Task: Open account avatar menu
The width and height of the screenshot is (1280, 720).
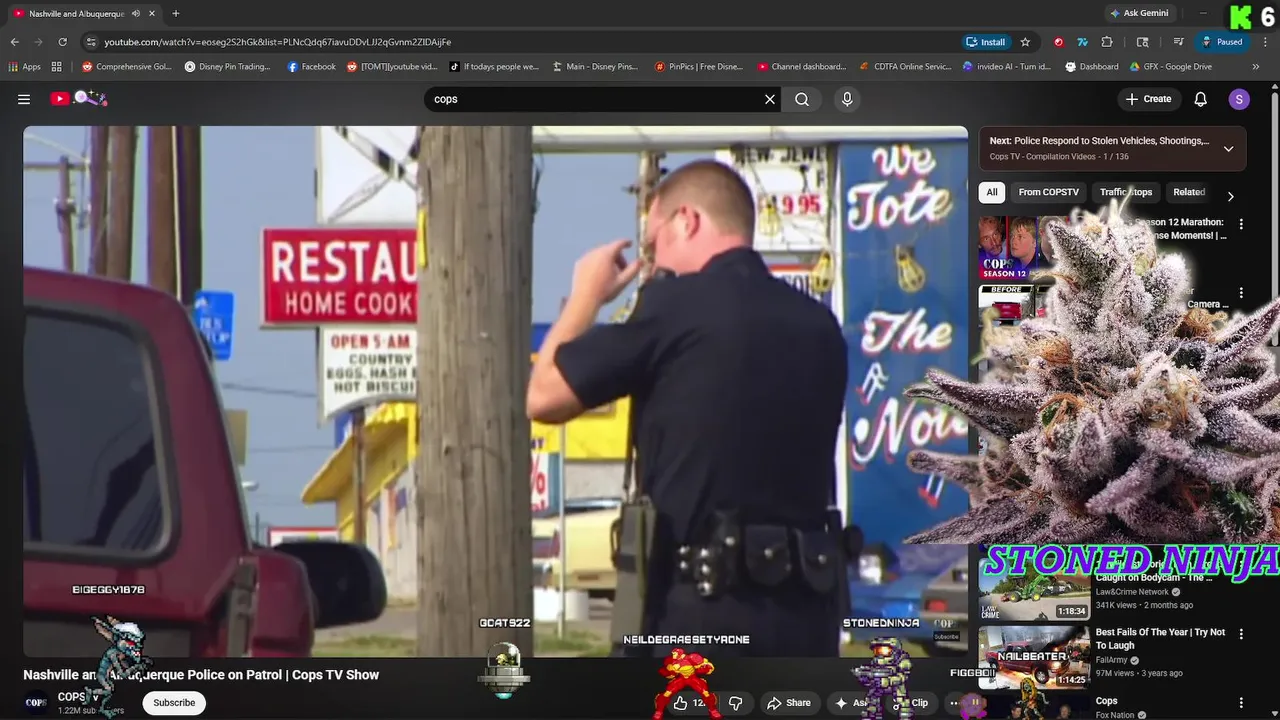Action: (1239, 99)
